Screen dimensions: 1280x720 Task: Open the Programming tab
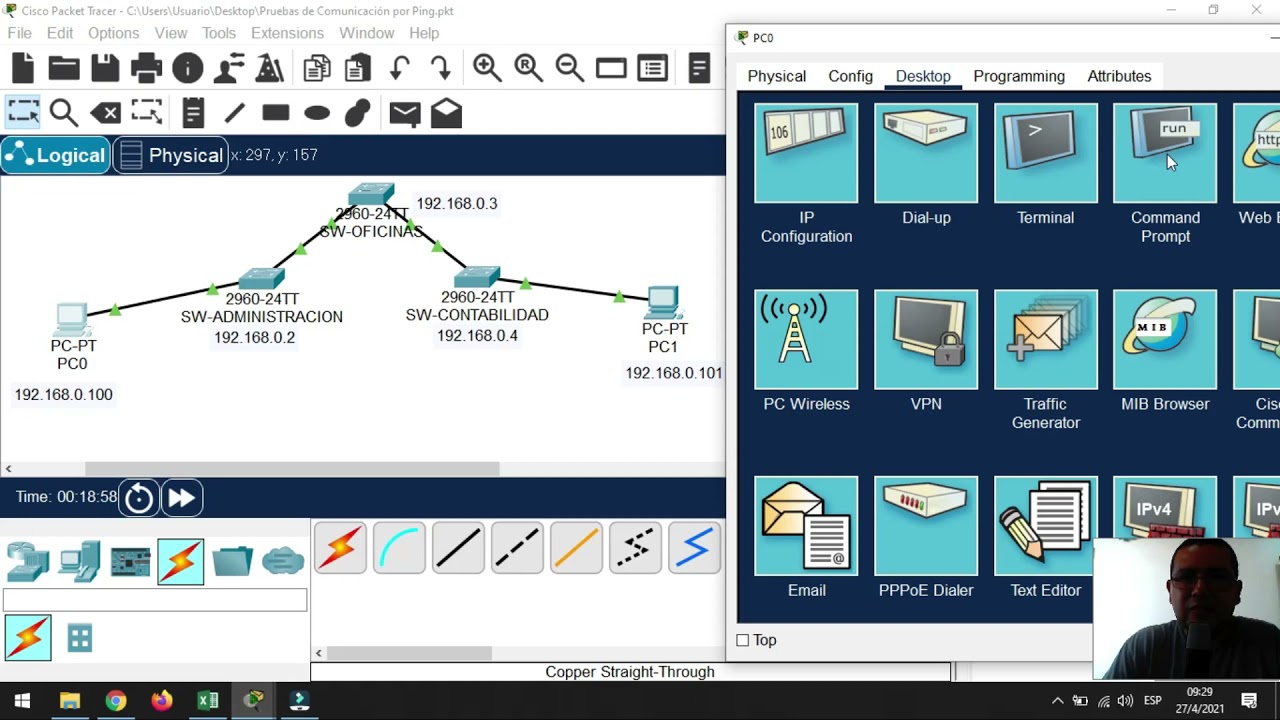click(1019, 76)
